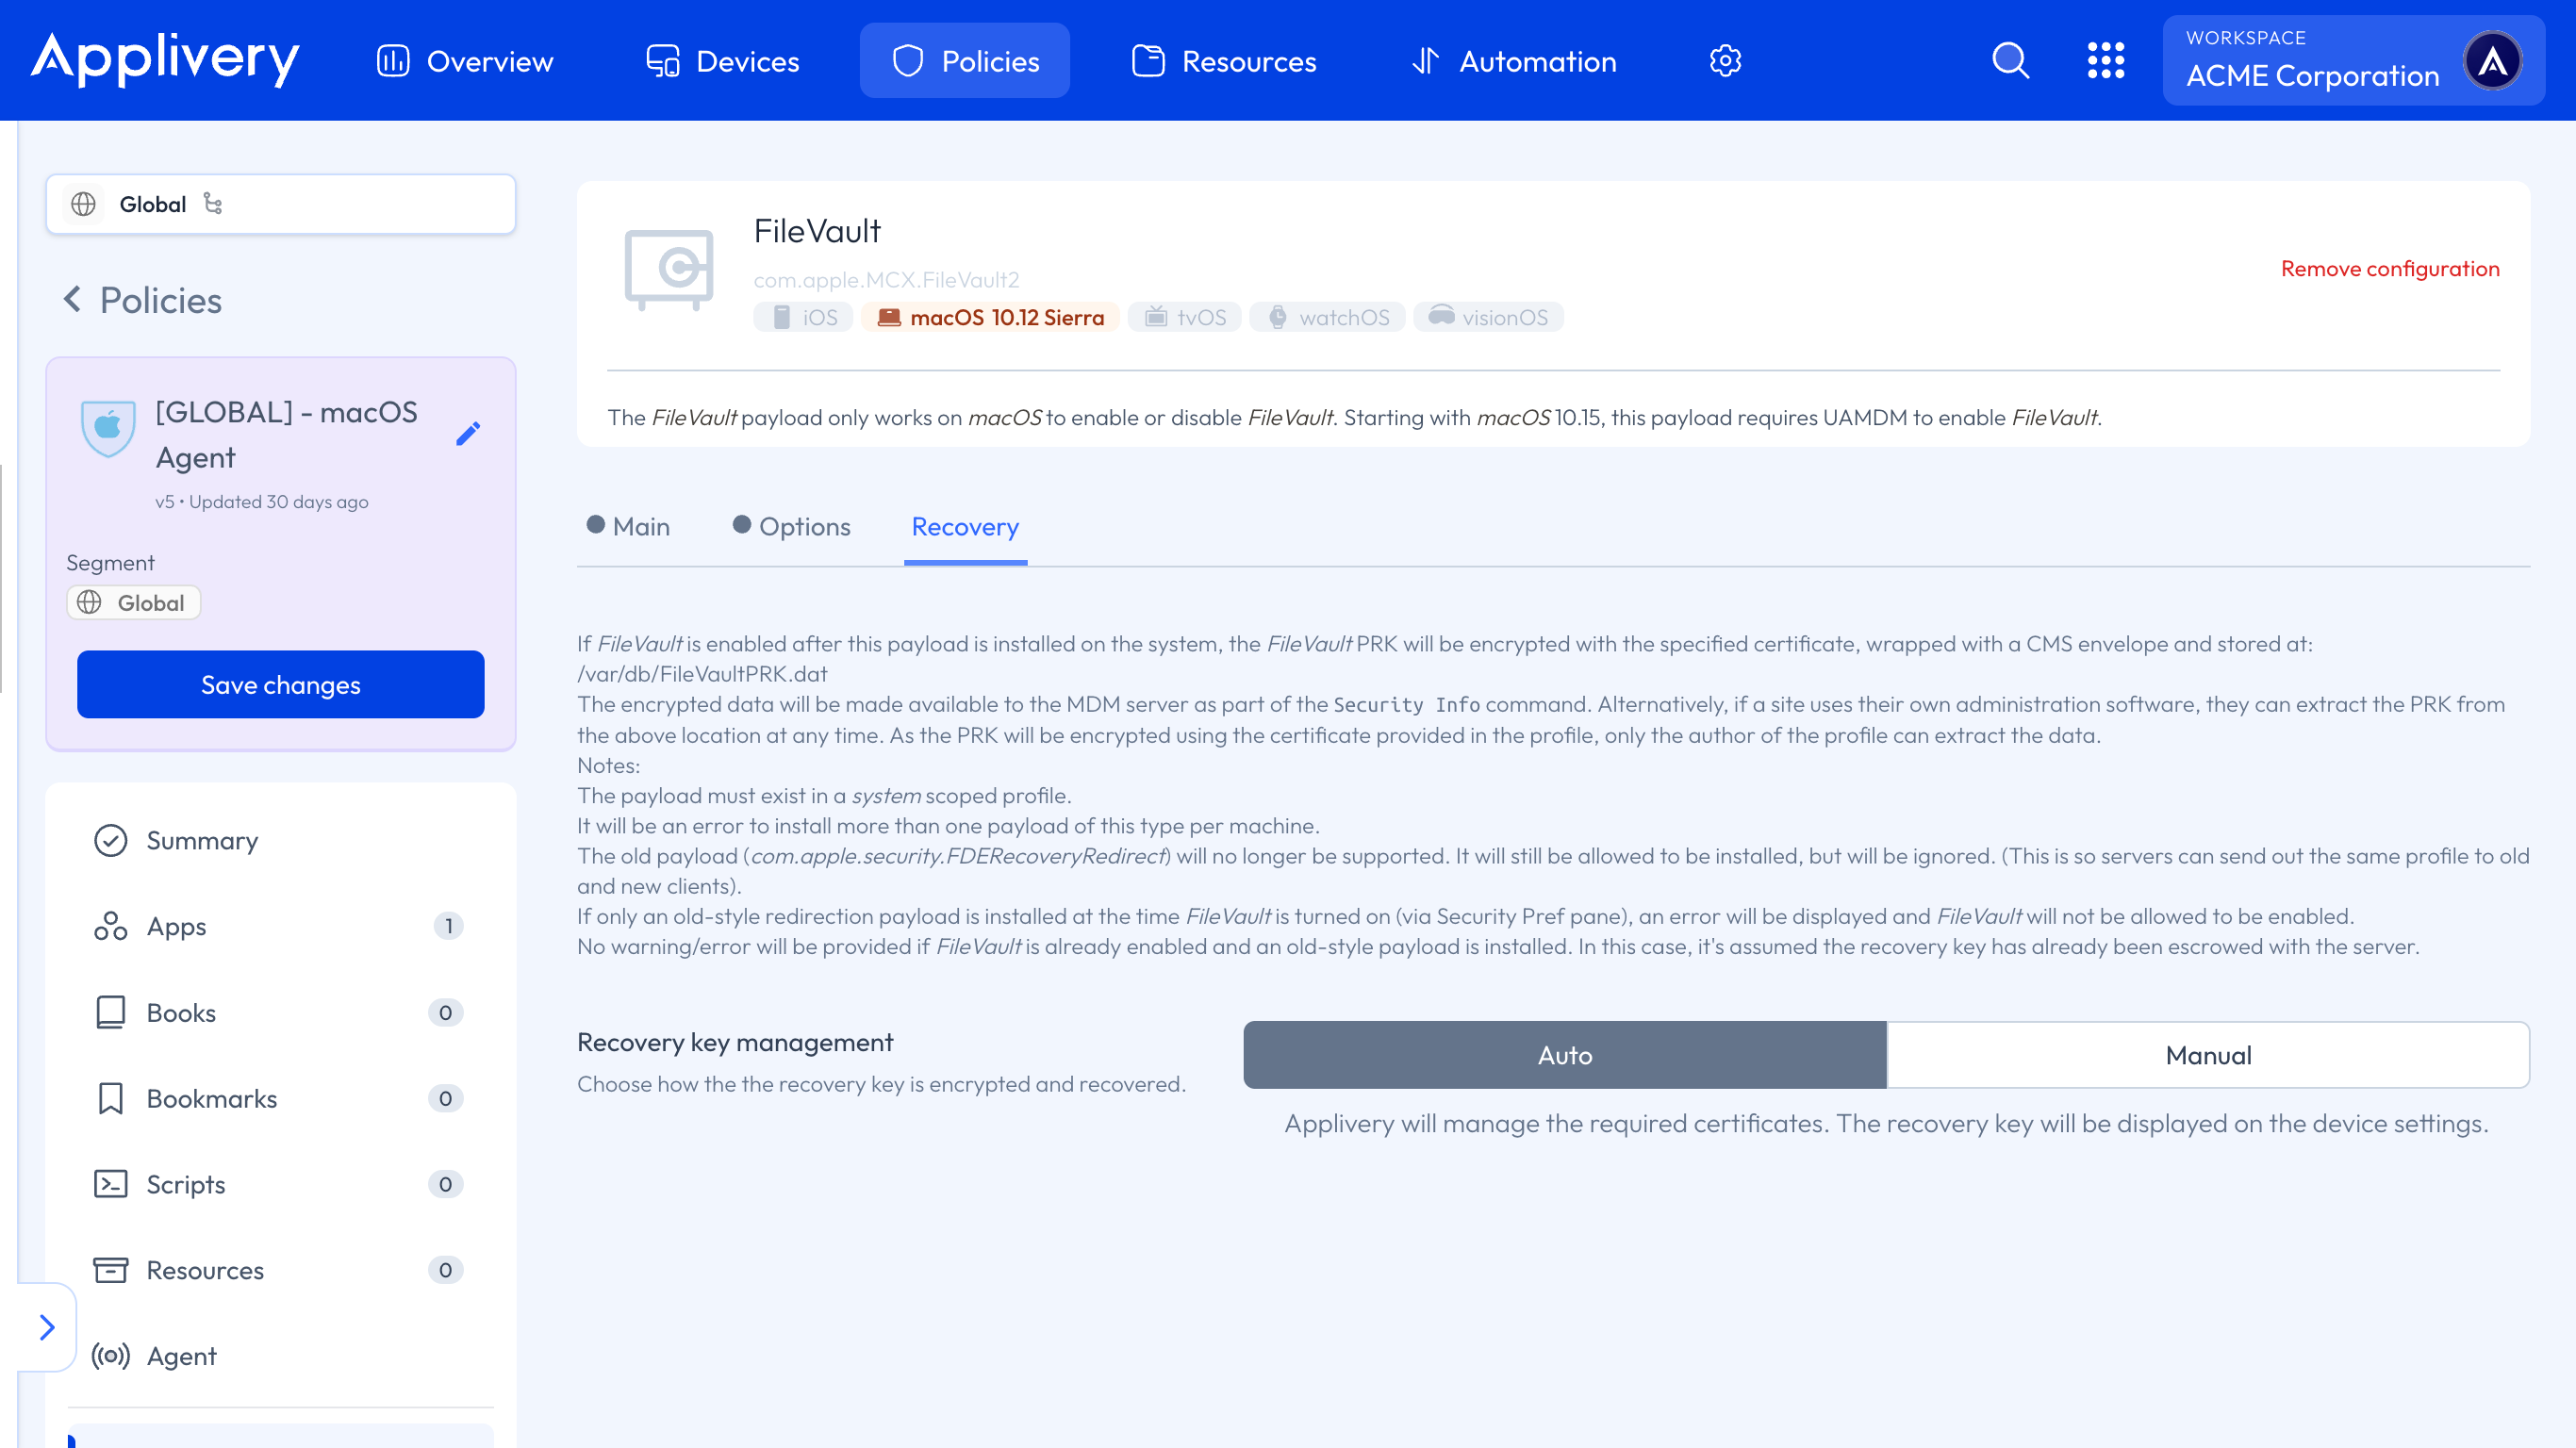
Task: Open the Overview menu
Action: pos(465,61)
